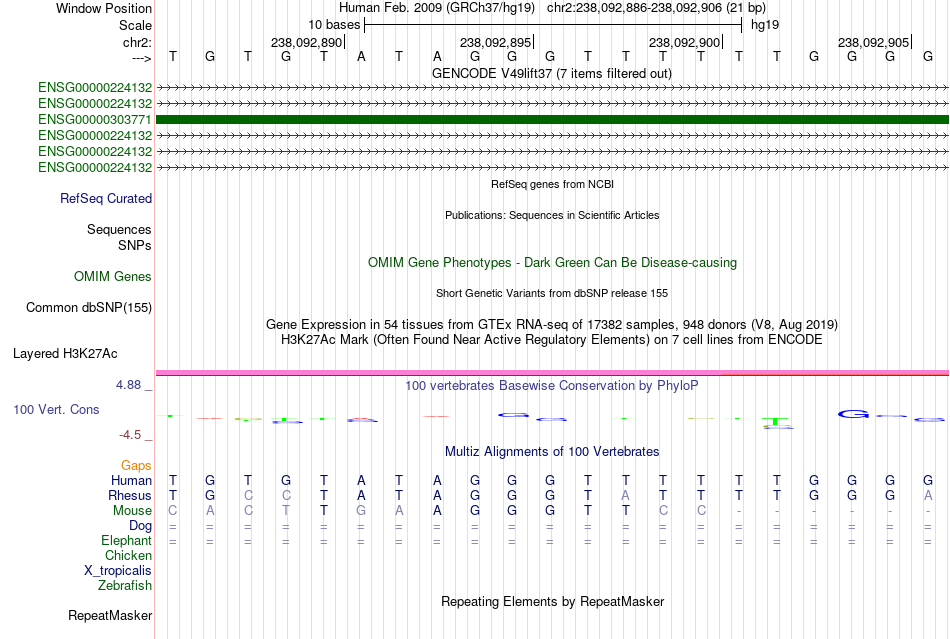950x639 pixels.
Task: Click the chr2:238,092,886-238,092,906 (21 bp) position text
Action: tap(656, 8)
